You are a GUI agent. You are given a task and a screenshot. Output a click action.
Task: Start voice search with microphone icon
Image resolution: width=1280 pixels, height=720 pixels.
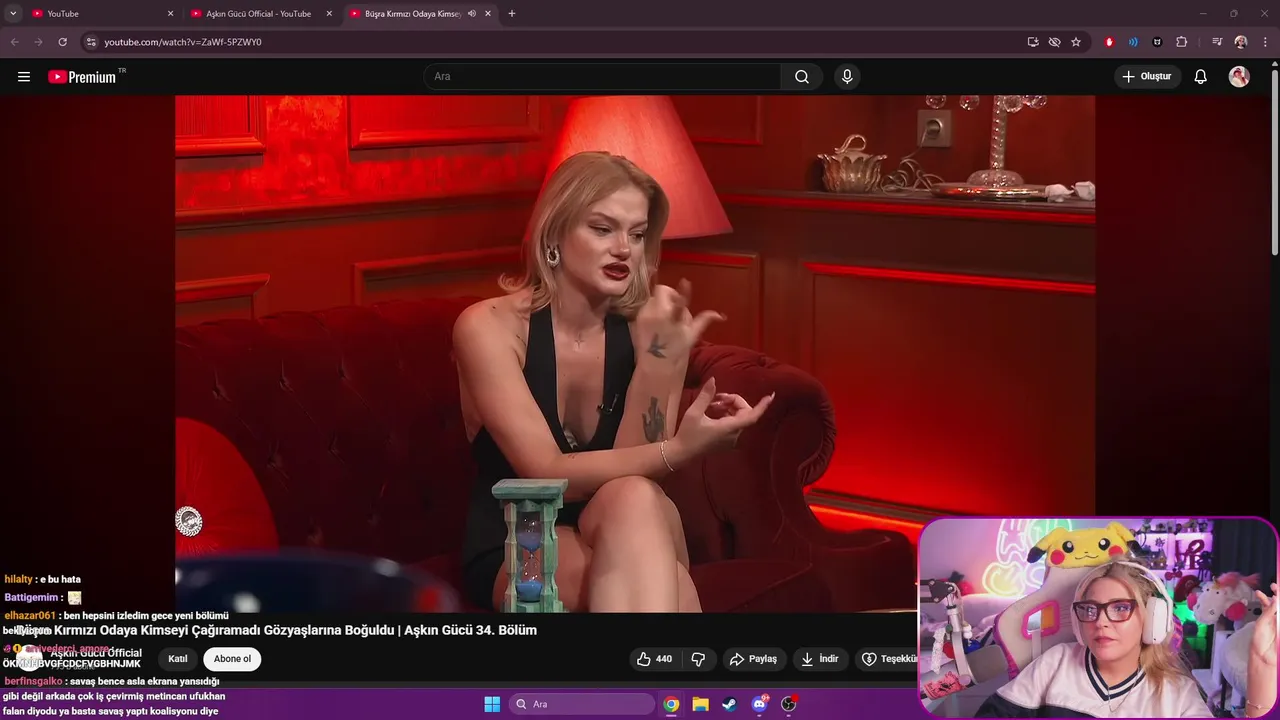coord(847,77)
